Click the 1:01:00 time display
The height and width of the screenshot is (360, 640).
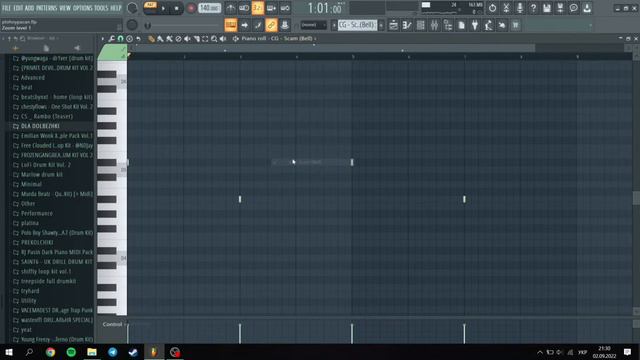pos(325,8)
